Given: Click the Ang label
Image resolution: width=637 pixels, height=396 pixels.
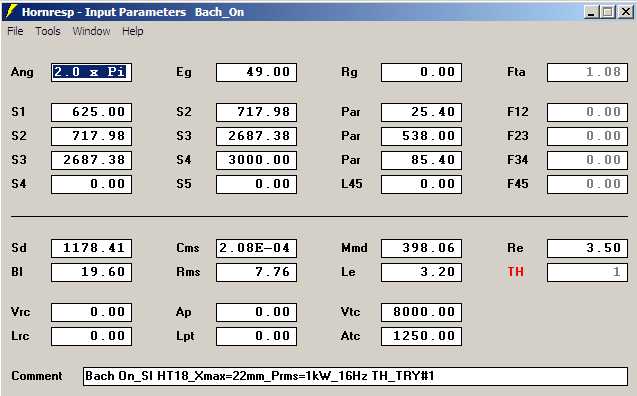Looking at the screenshot, I should (x=22, y=72).
